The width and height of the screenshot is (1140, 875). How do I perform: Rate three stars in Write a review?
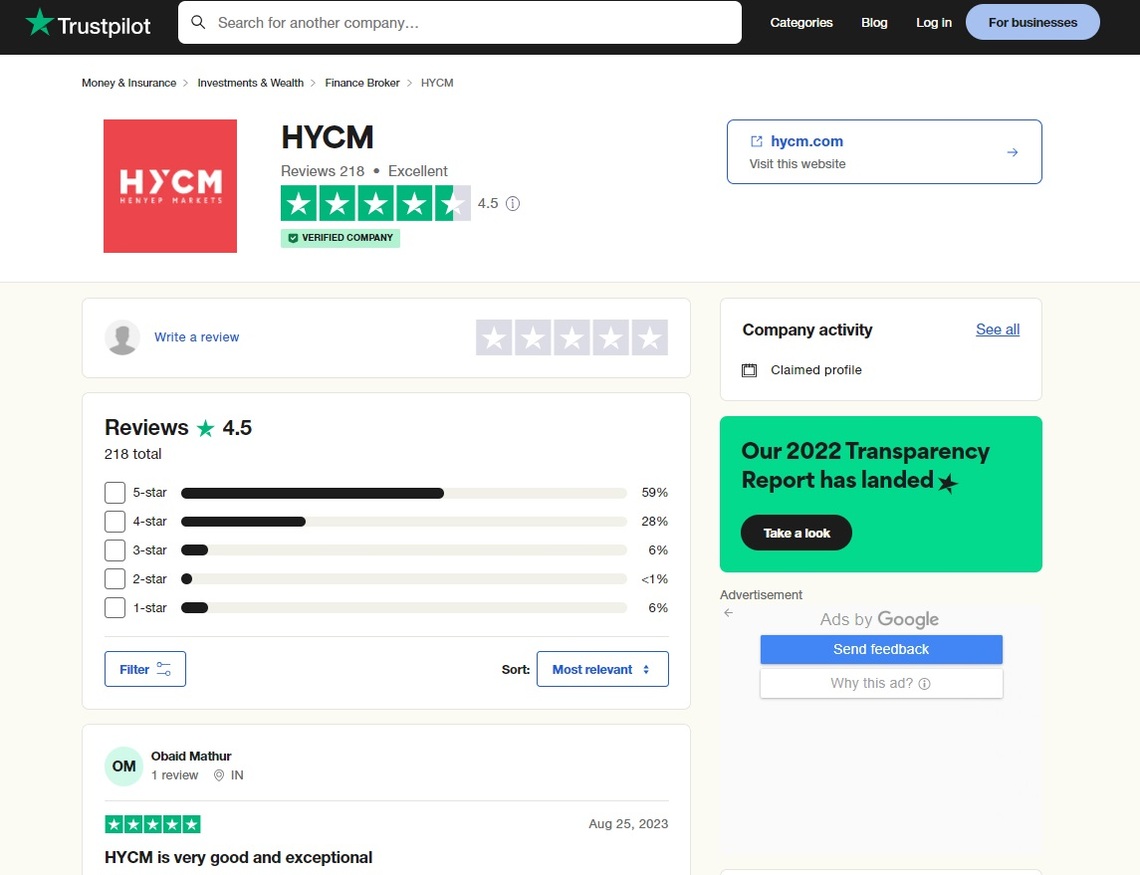[x=572, y=338]
